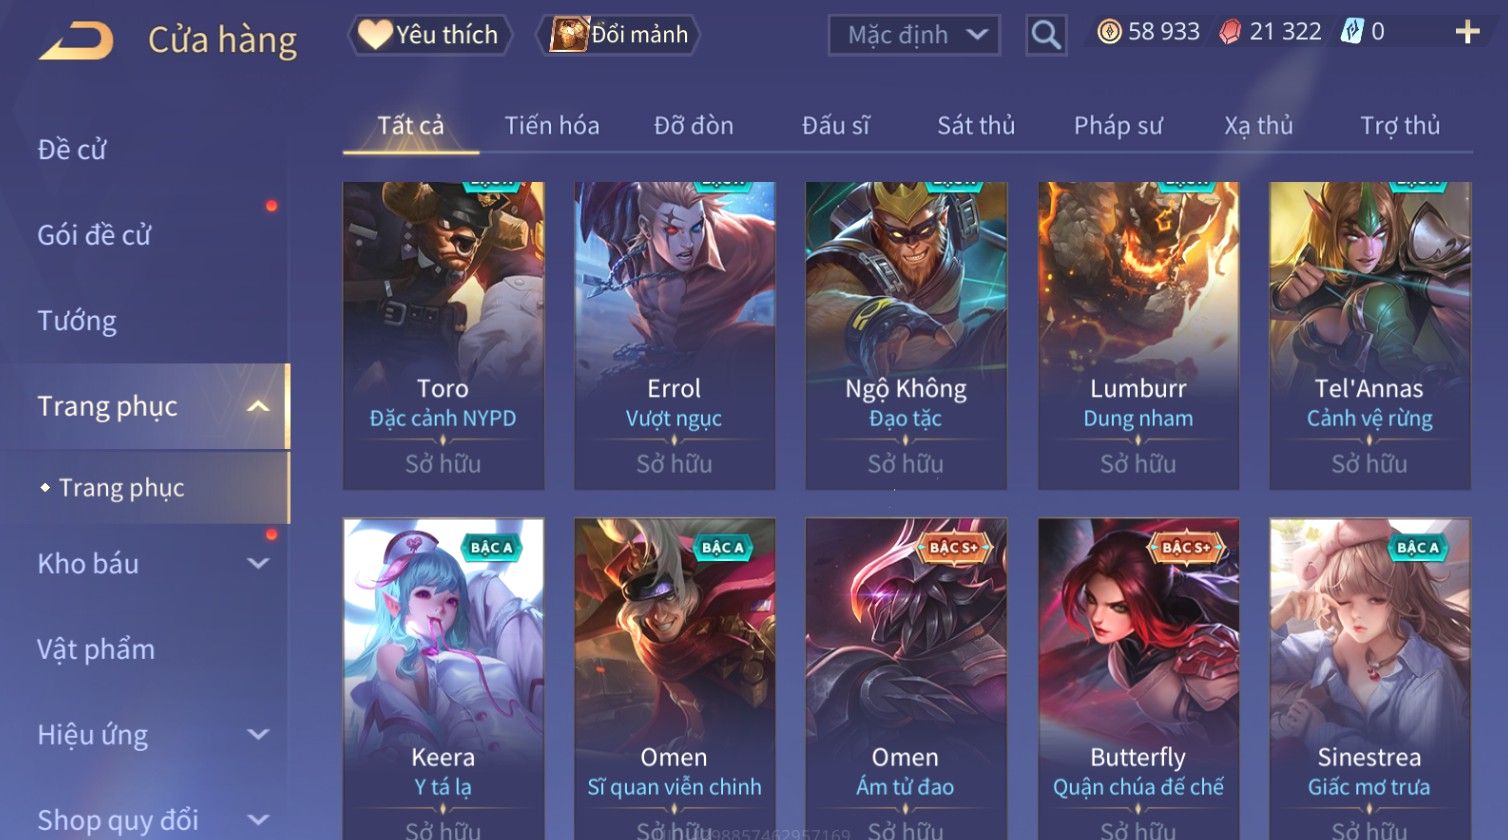Open Yêu thích heart favorites
Image resolution: width=1508 pixels, height=840 pixels.
430,35
